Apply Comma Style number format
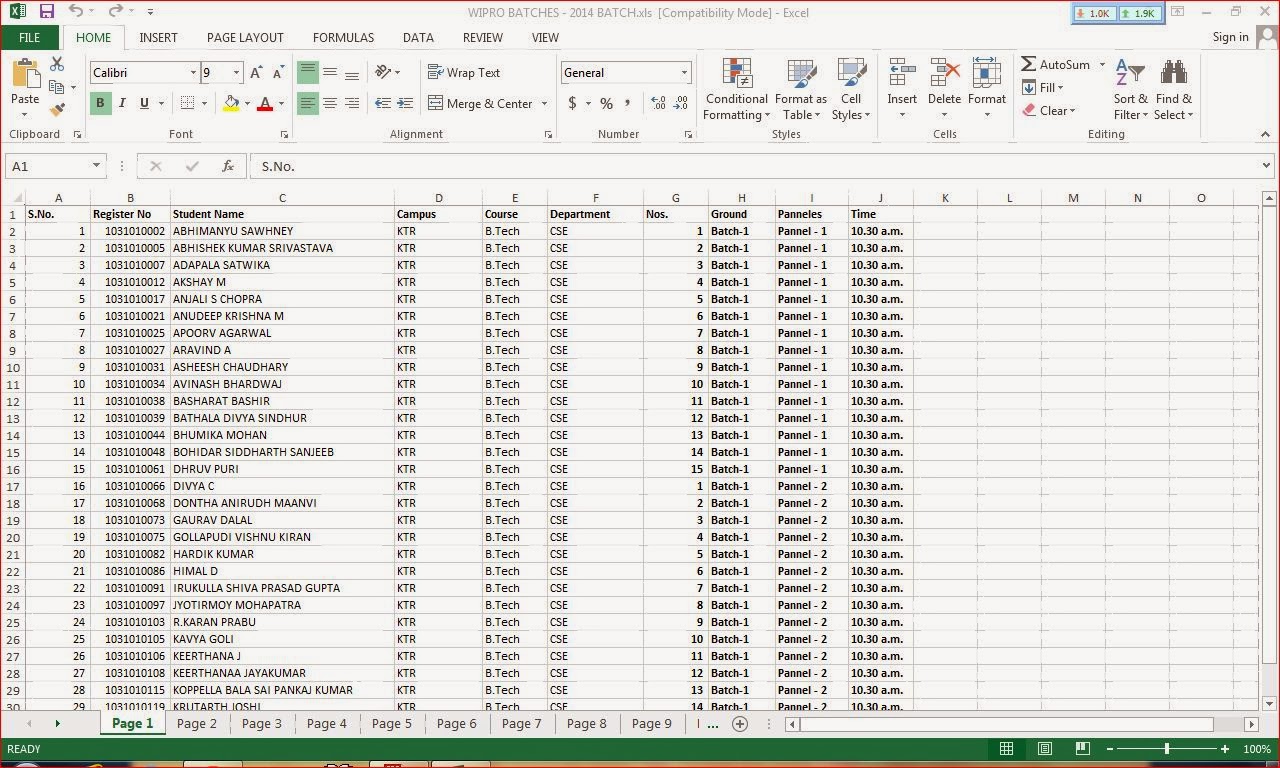 (628, 103)
